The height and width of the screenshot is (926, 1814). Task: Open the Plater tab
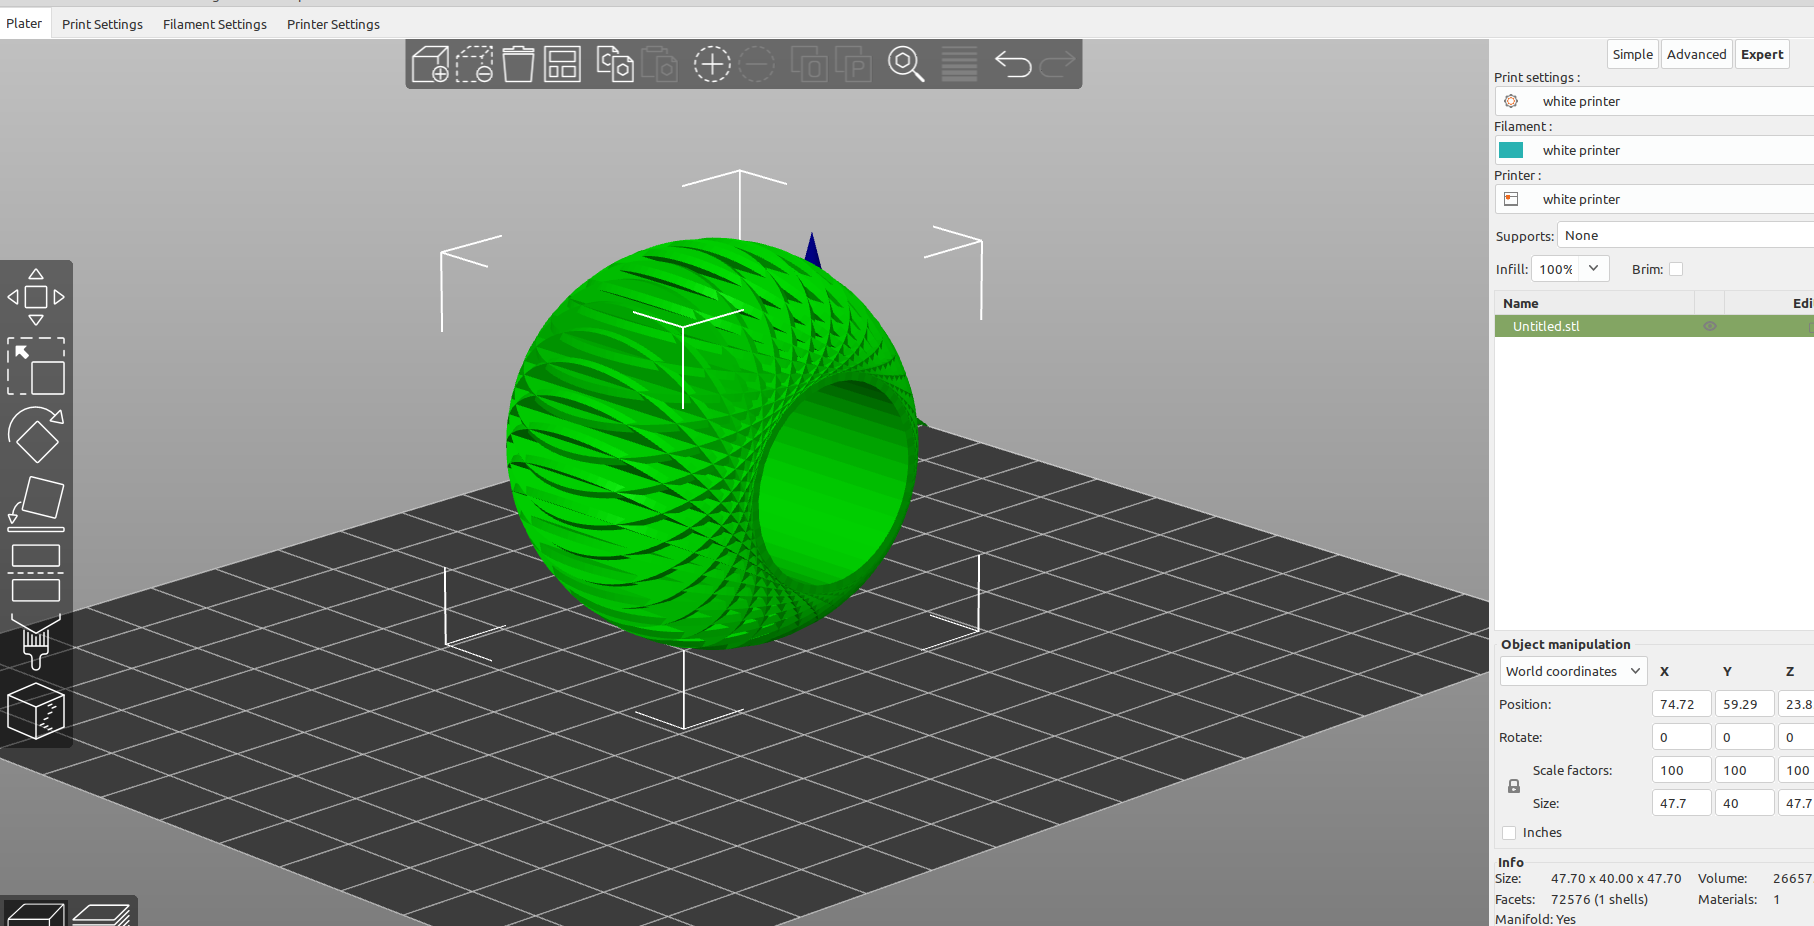tap(24, 23)
